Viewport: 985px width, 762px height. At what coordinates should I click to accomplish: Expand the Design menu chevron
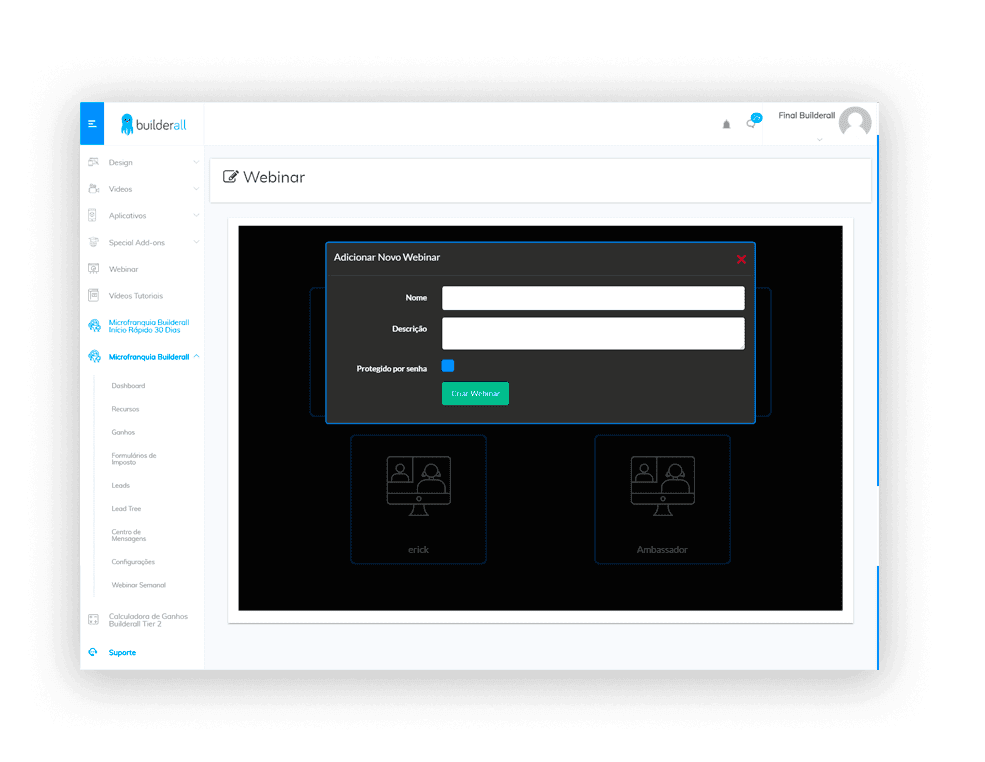[196, 162]
